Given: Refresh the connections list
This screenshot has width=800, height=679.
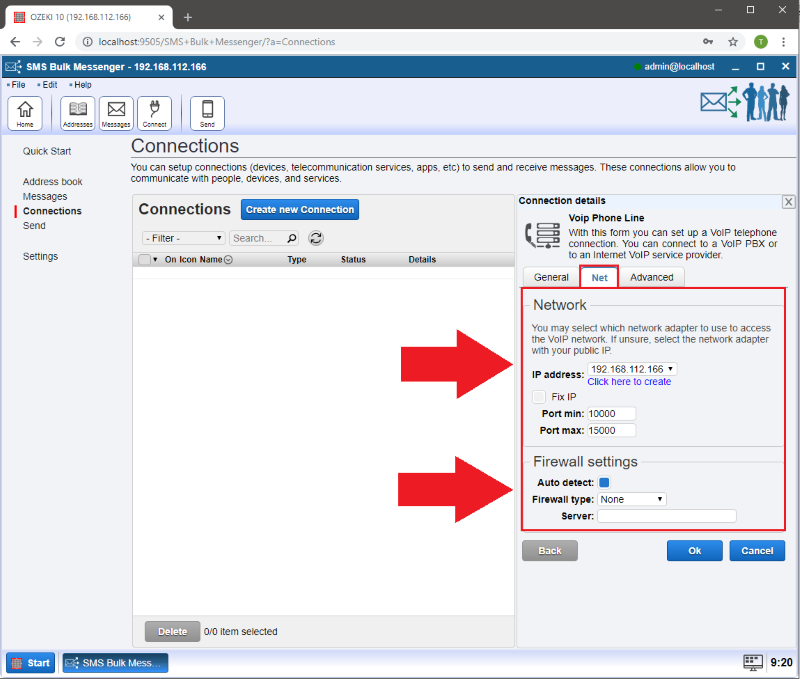Looking at the screenshot, I should click(x=316, y=238).
